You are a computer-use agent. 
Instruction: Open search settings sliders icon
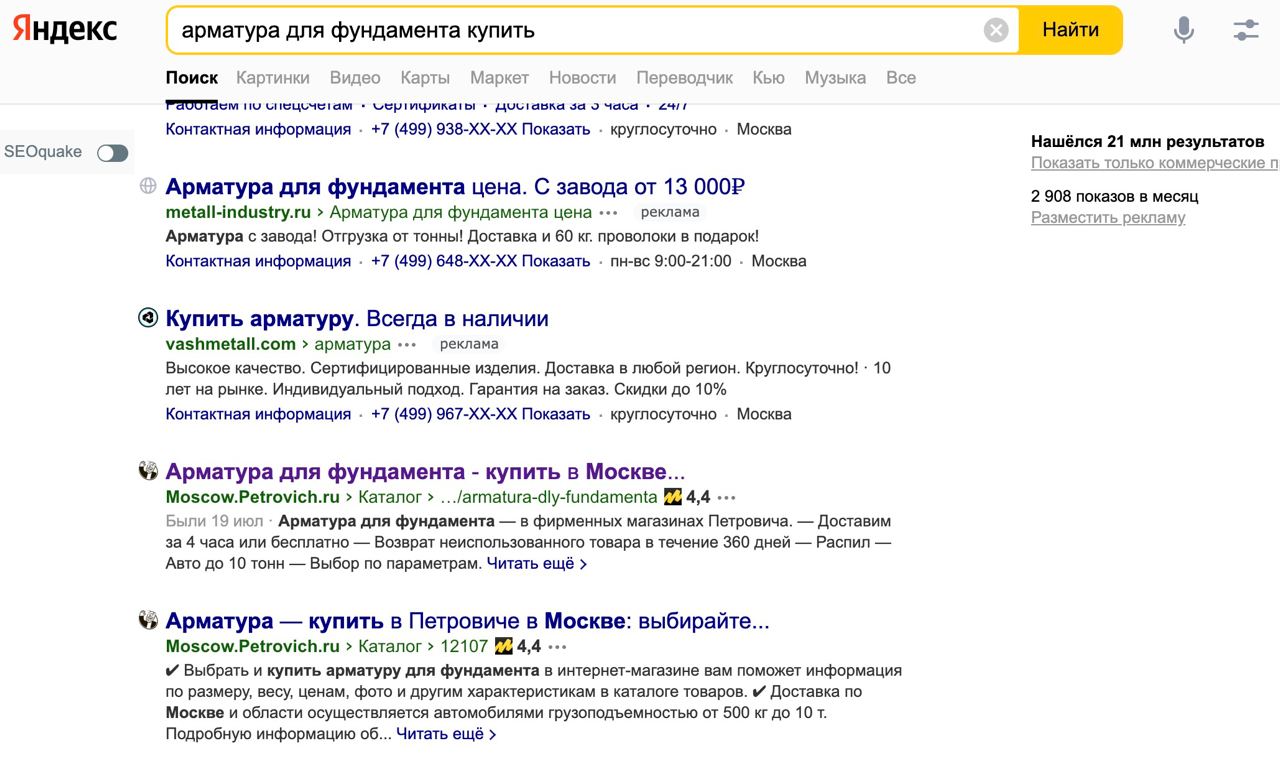[1245, 30]
